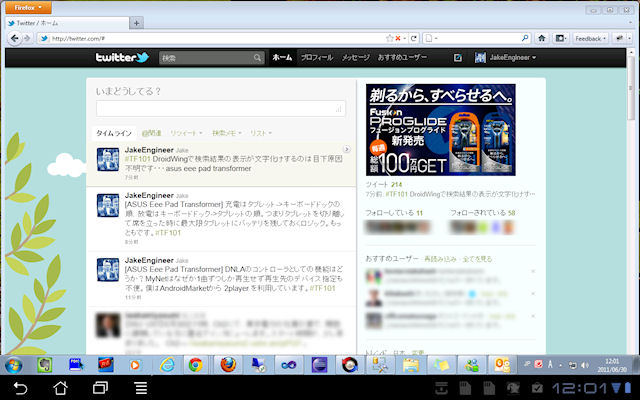Open the file explorer folder taskbar icon

tap(411, 365)
